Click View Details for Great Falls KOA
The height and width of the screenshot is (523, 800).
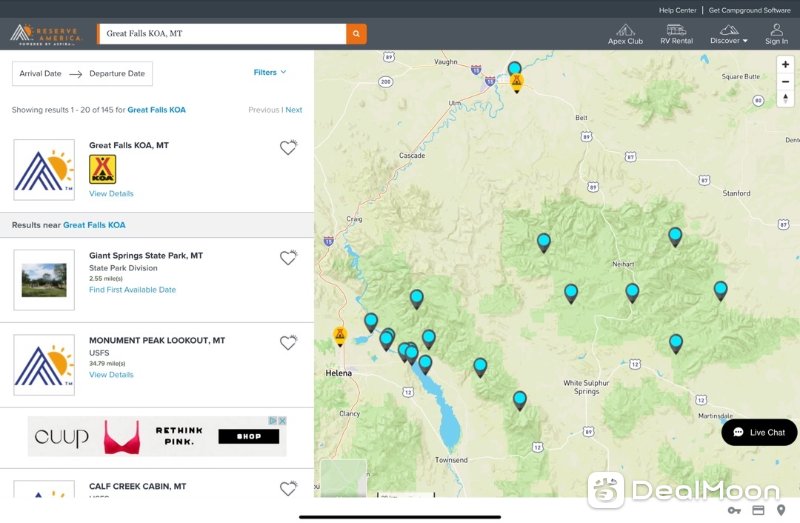111,193
